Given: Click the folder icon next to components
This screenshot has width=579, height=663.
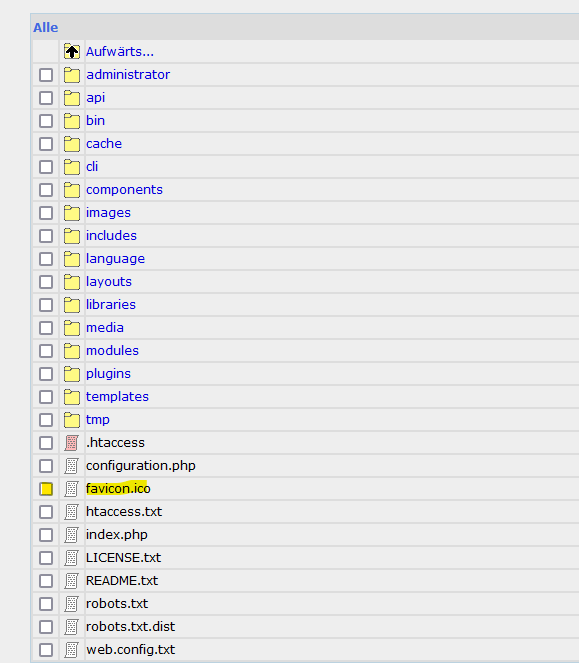Looking at the screenshot, I should point(72,190).
